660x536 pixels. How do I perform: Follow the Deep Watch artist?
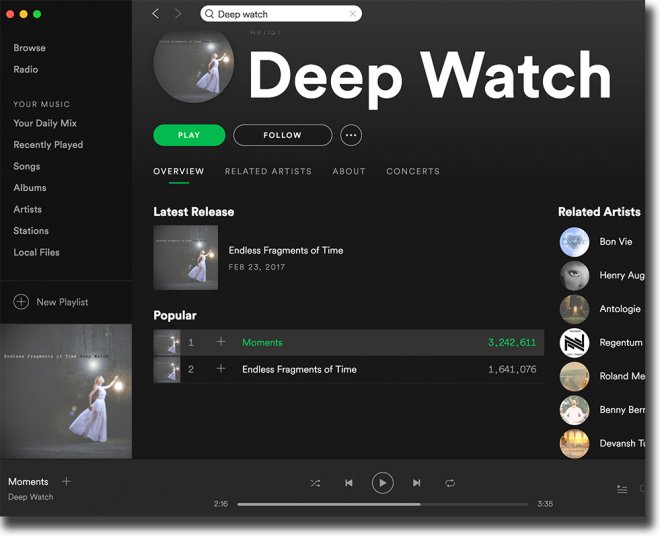(x=282, y=135)
